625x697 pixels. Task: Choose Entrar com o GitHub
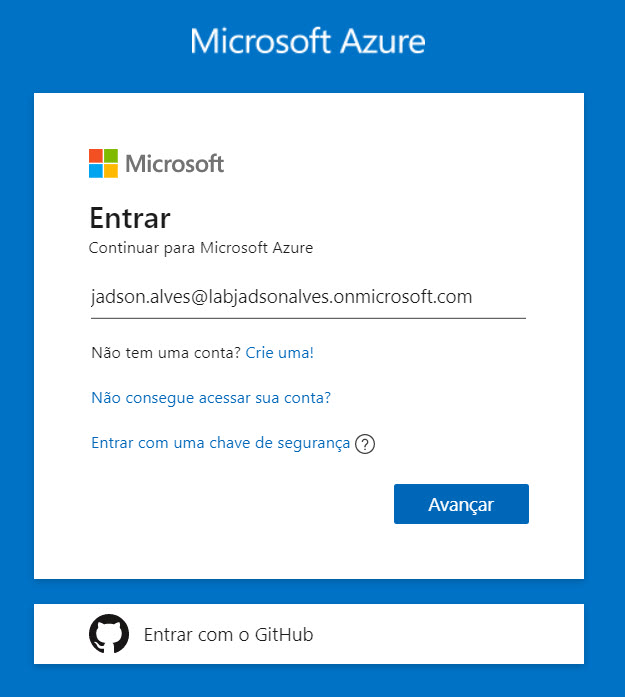pos(228,635)
